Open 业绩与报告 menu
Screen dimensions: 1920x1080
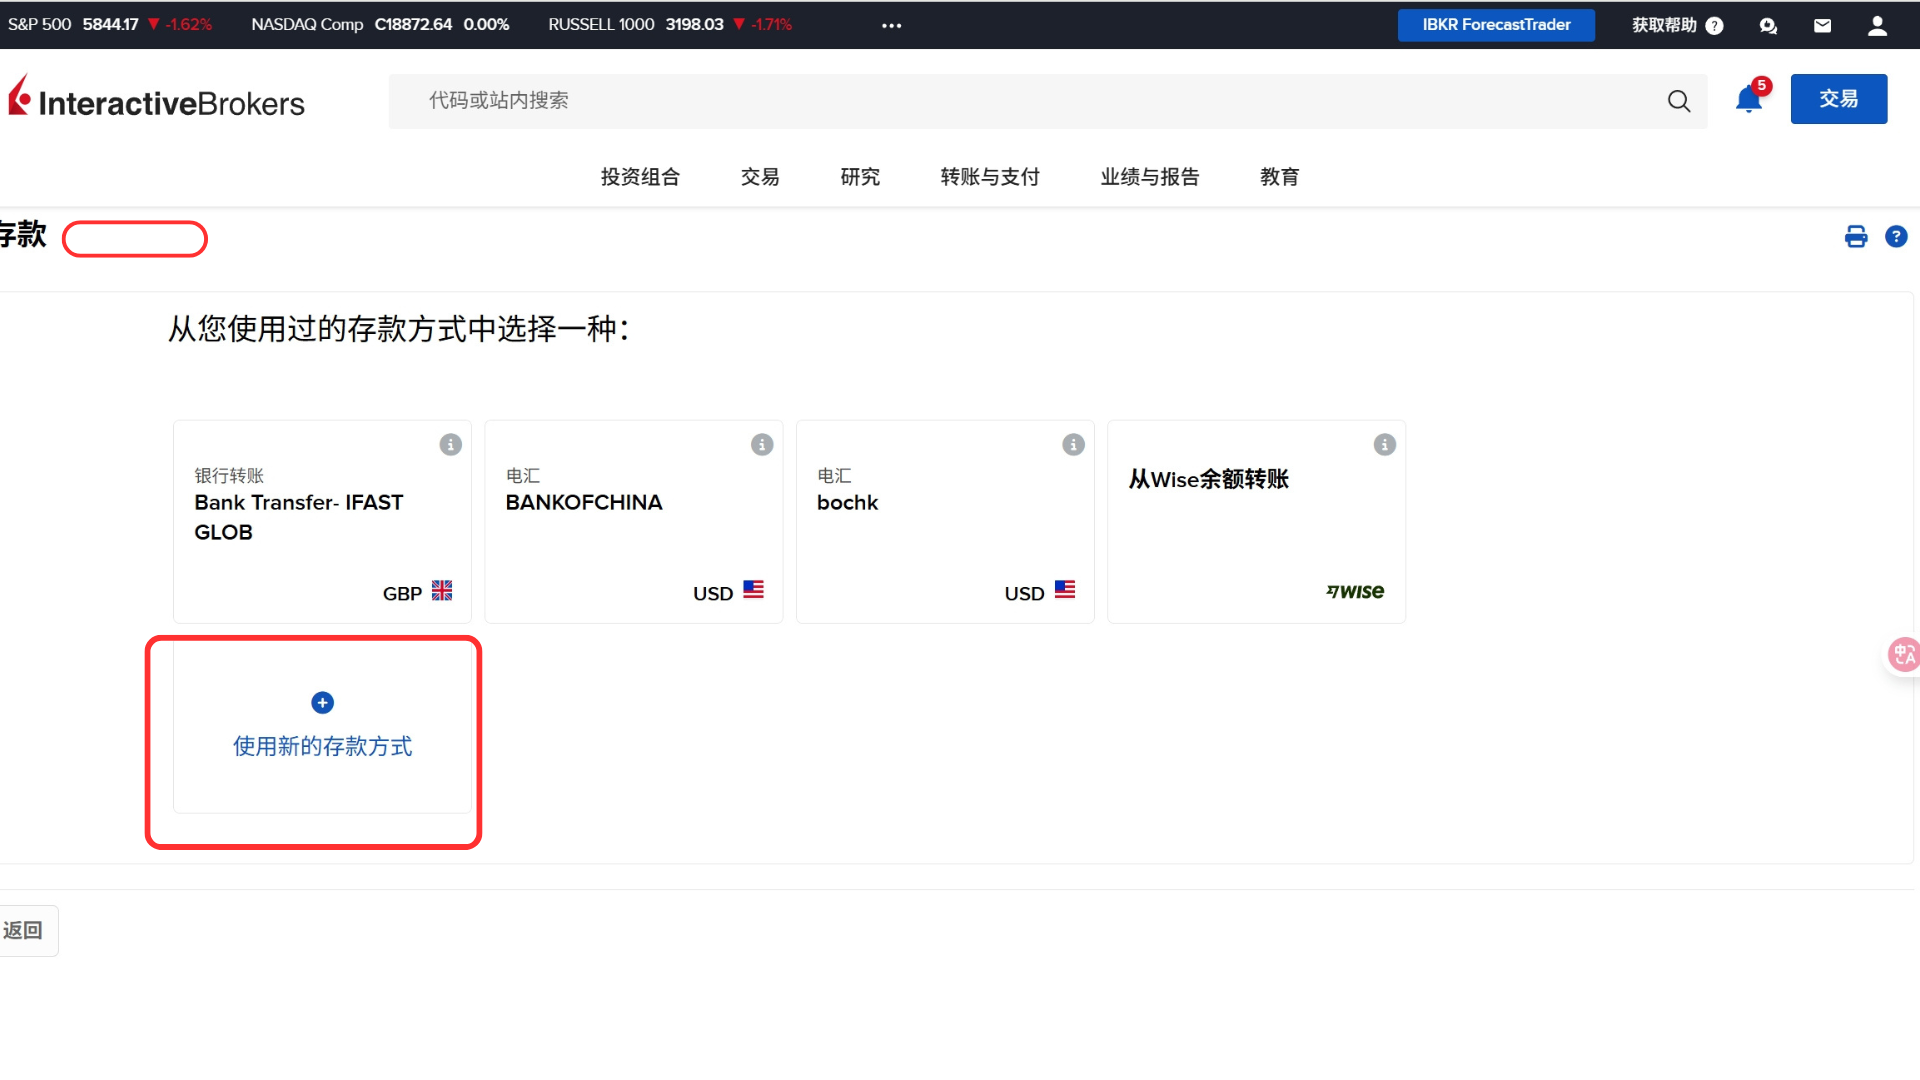(x=1150, y=177)
